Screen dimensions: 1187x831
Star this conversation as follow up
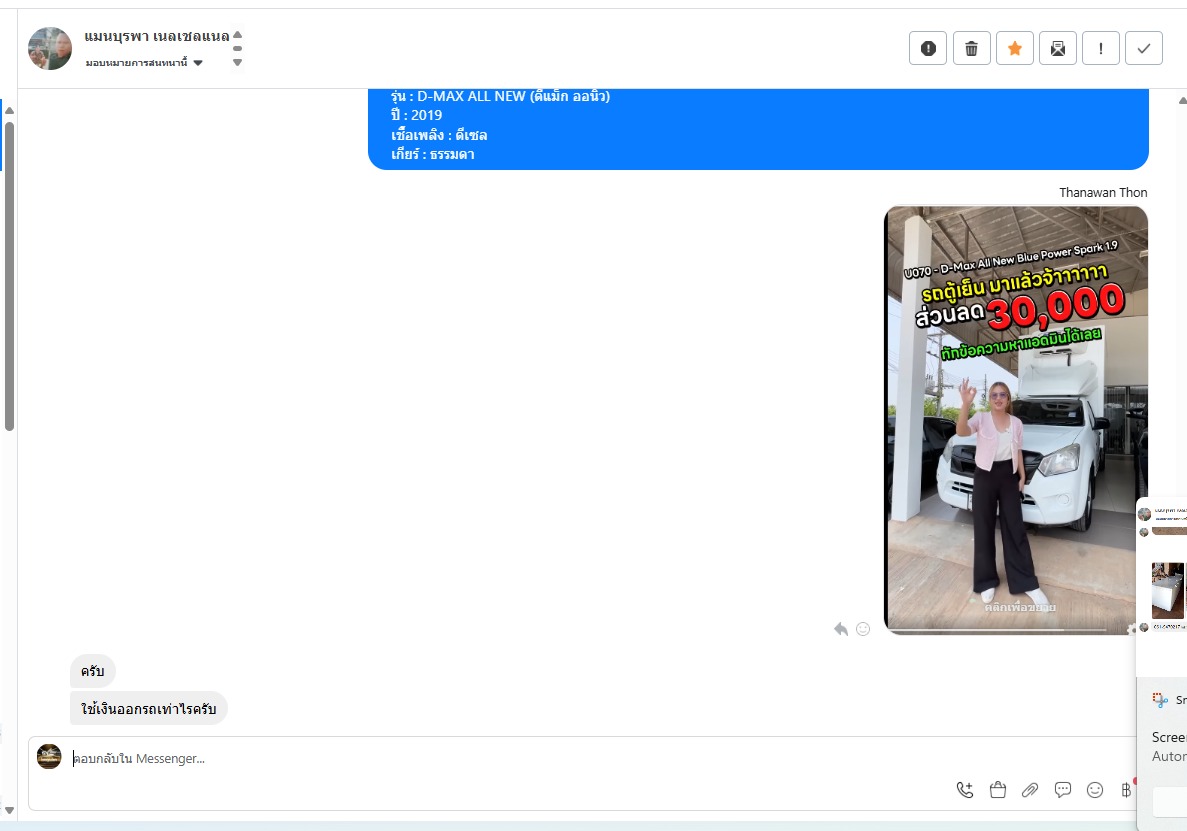click(x=1014, y=48)
